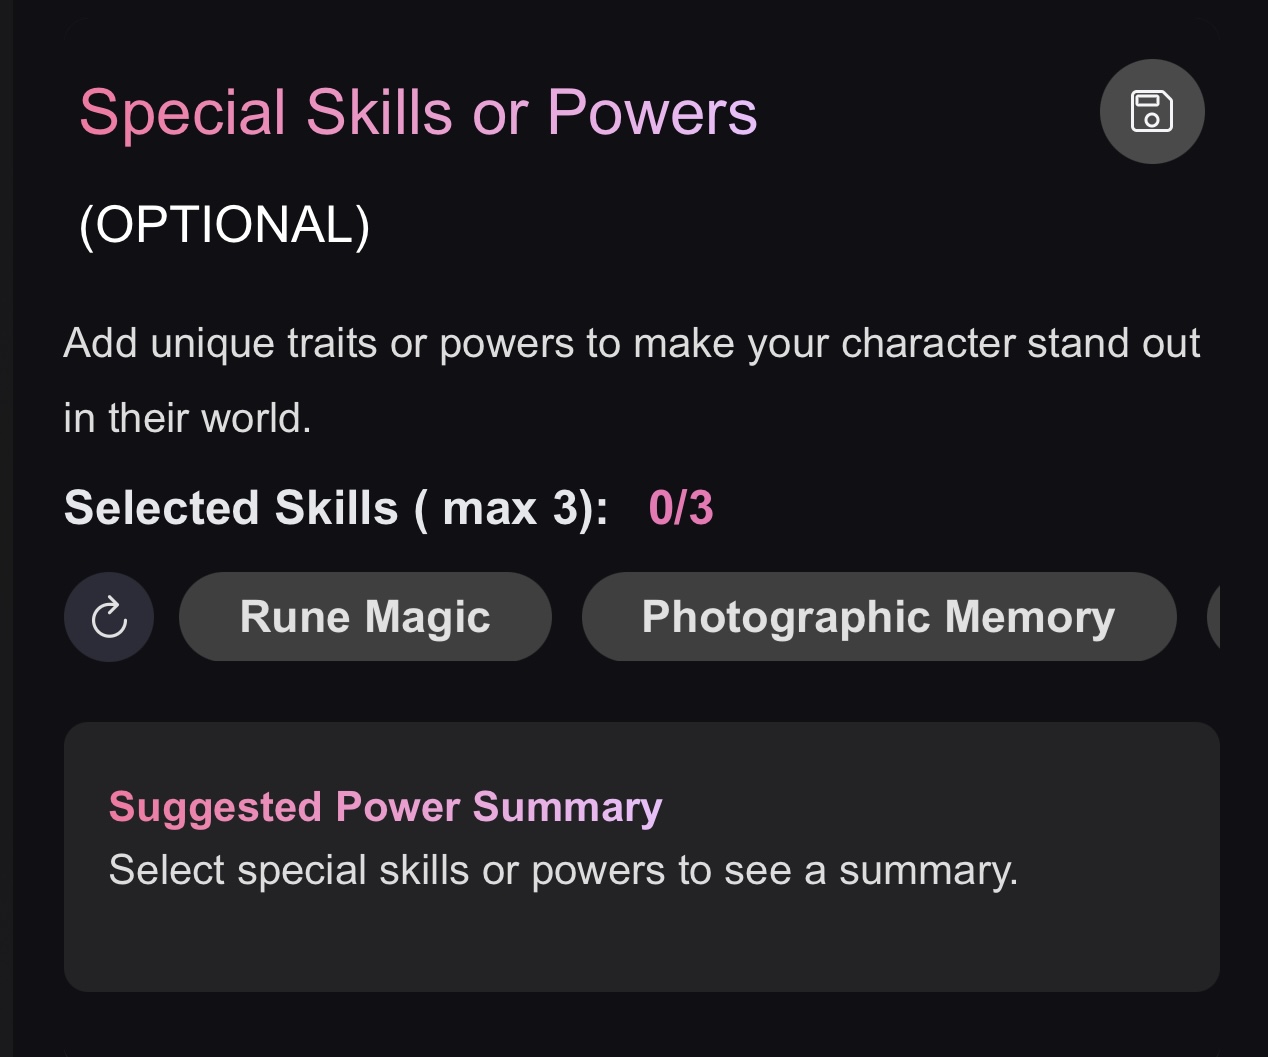The height and width of the screenshot is (1057, 1268).
Task: Click the summary placeholder text
Action: point(563,870)
